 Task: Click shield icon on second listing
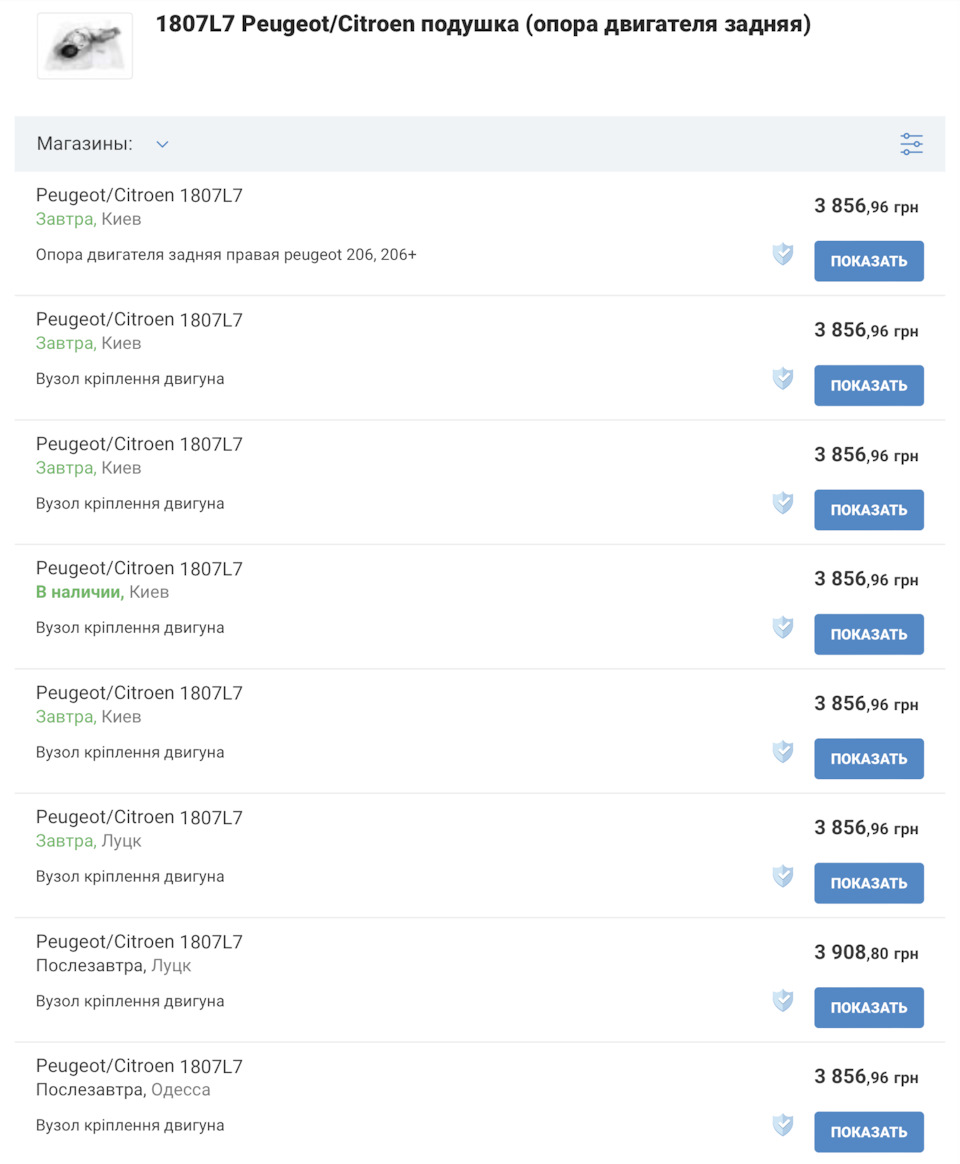point(783,378)
